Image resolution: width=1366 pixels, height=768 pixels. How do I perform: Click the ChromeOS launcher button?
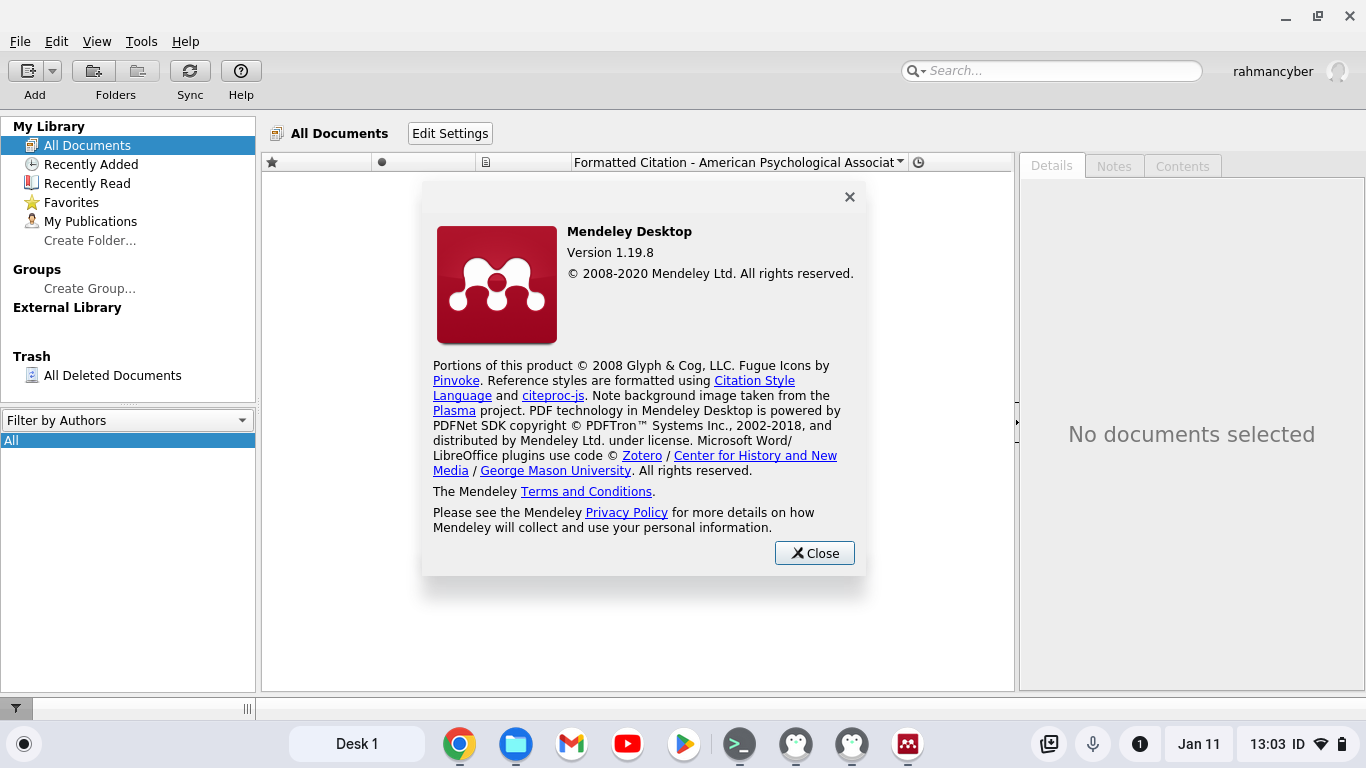click(24, 744)
